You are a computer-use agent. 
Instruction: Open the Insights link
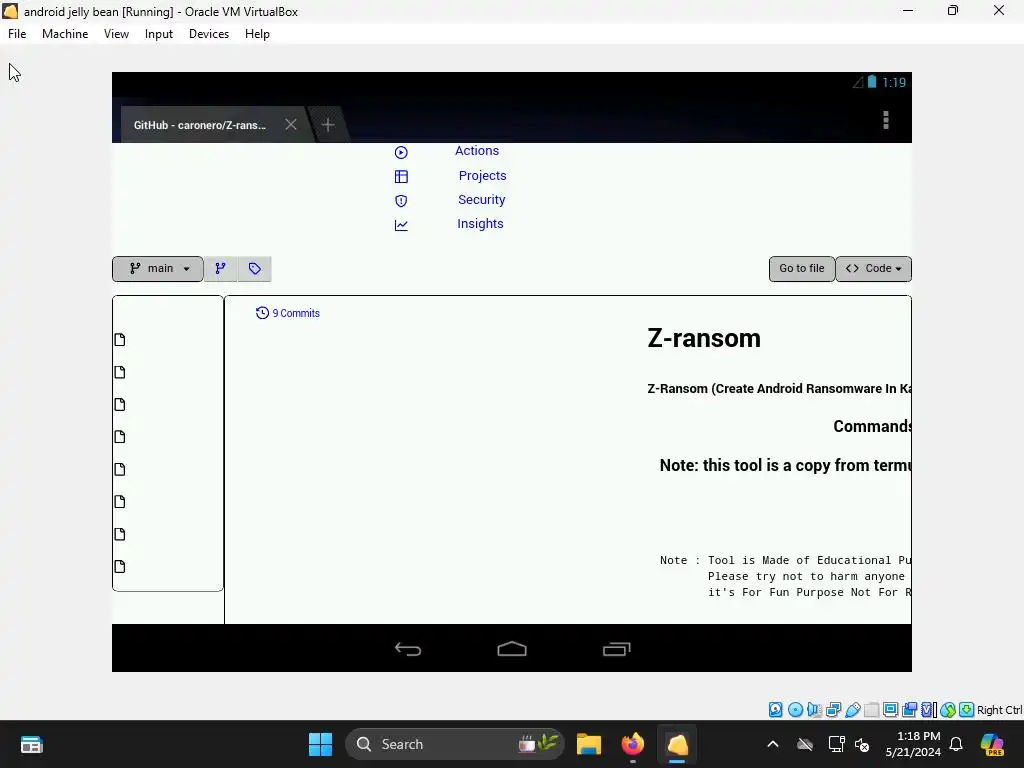(x=480, y=224)
